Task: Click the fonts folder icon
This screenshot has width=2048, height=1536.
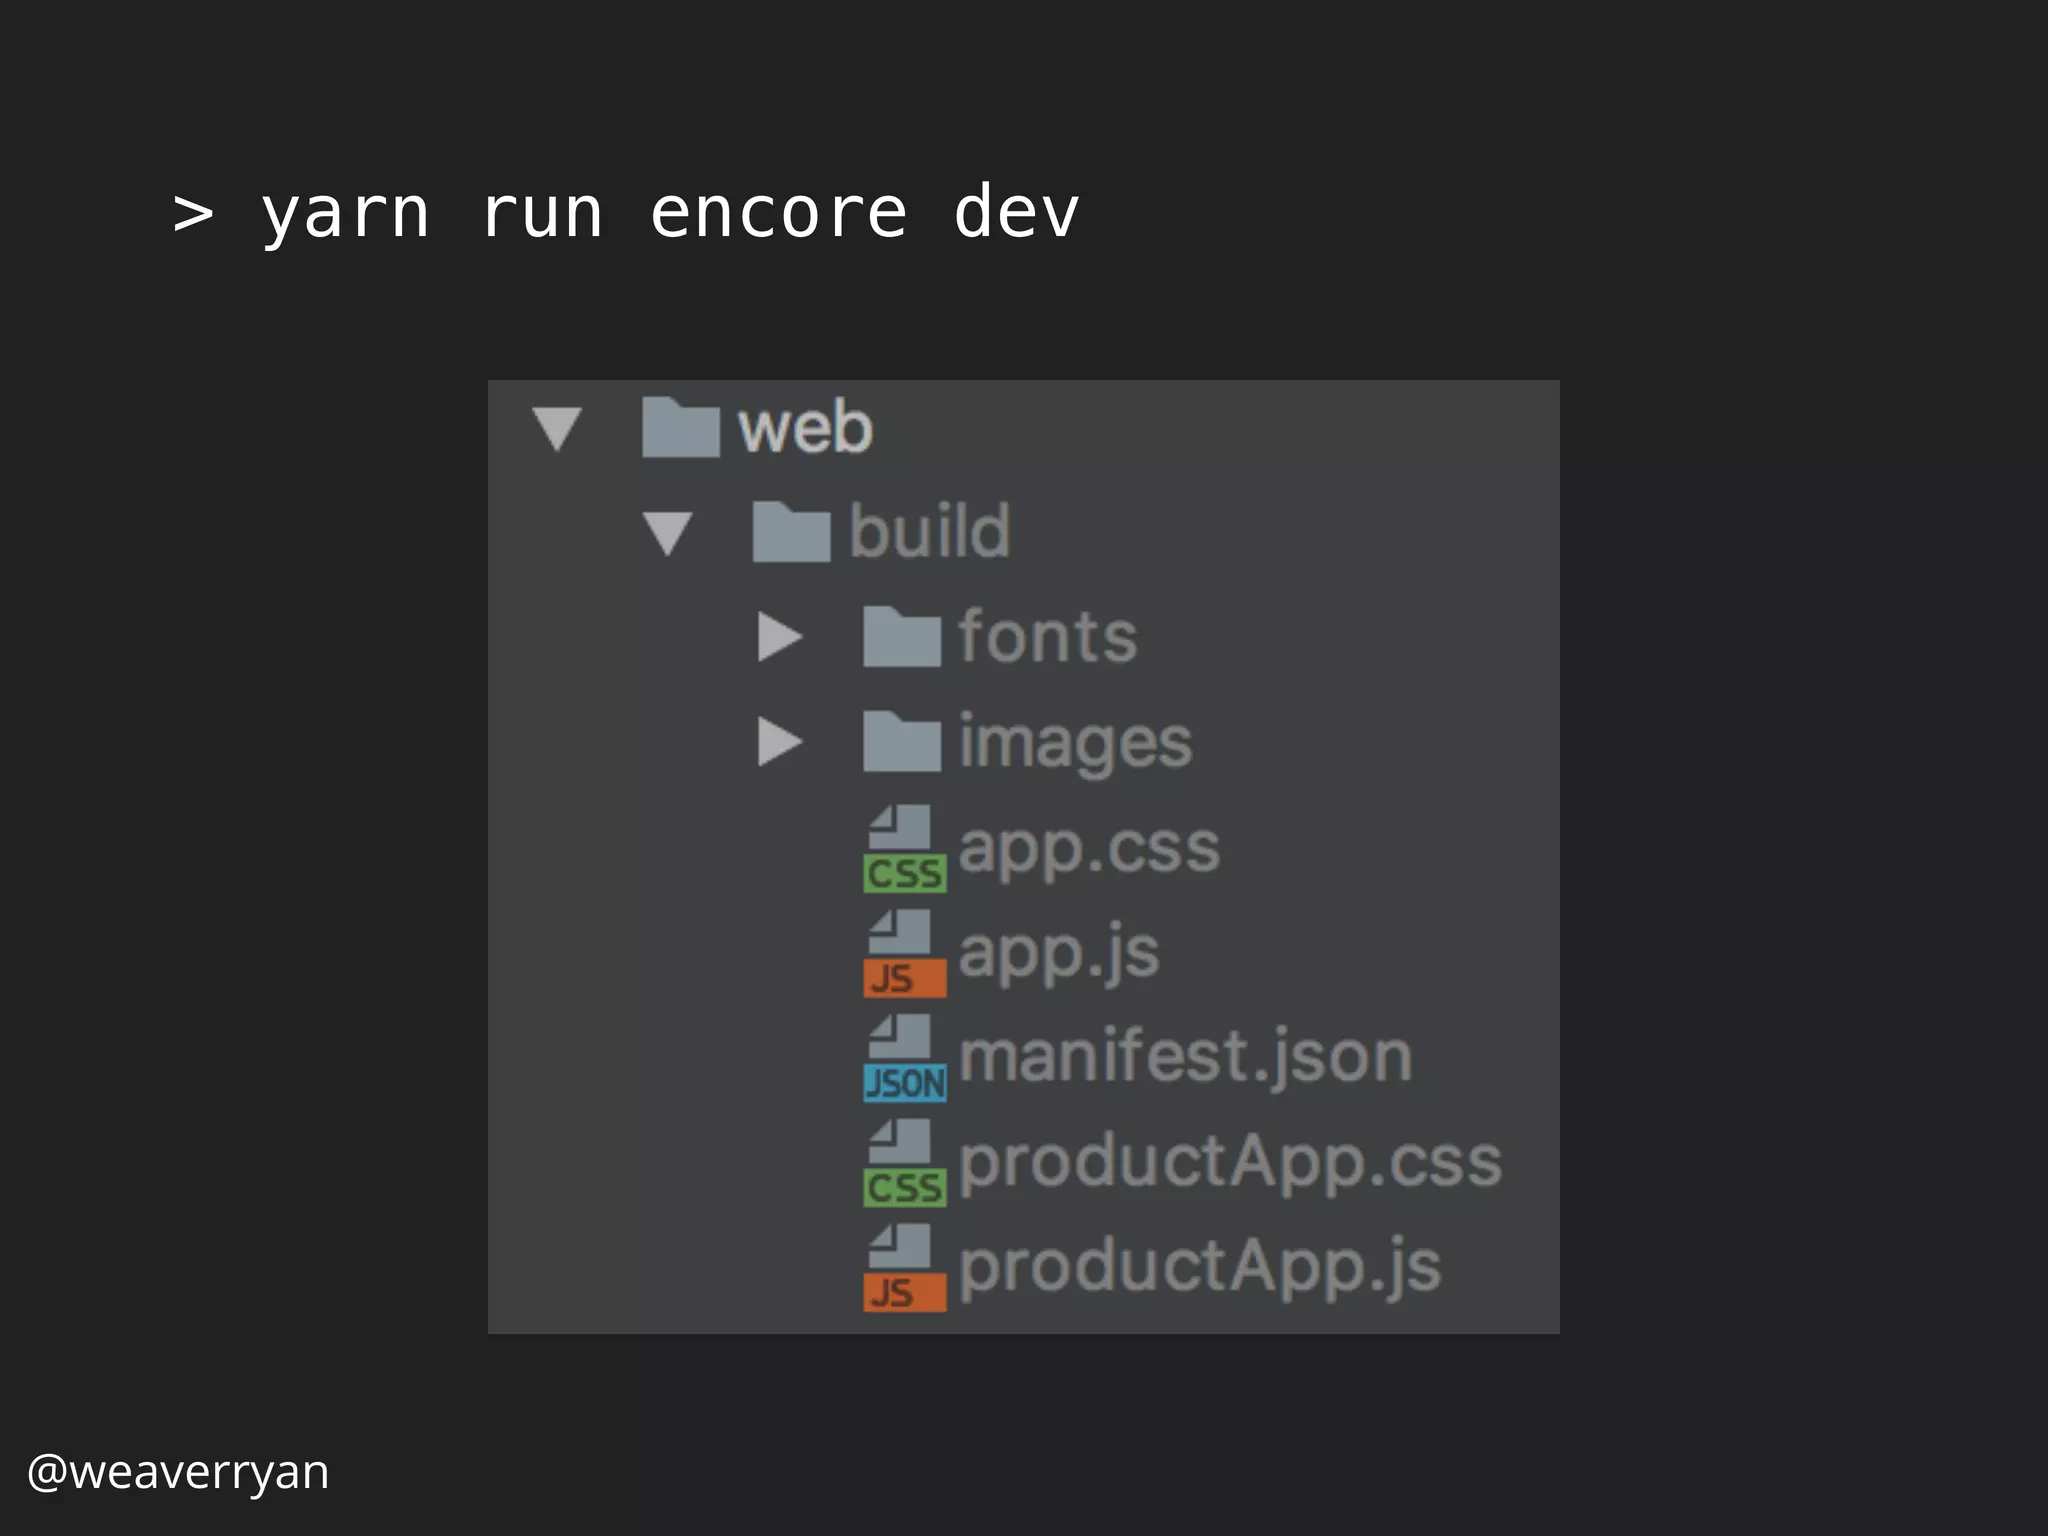Action: (x=902, y=636)
